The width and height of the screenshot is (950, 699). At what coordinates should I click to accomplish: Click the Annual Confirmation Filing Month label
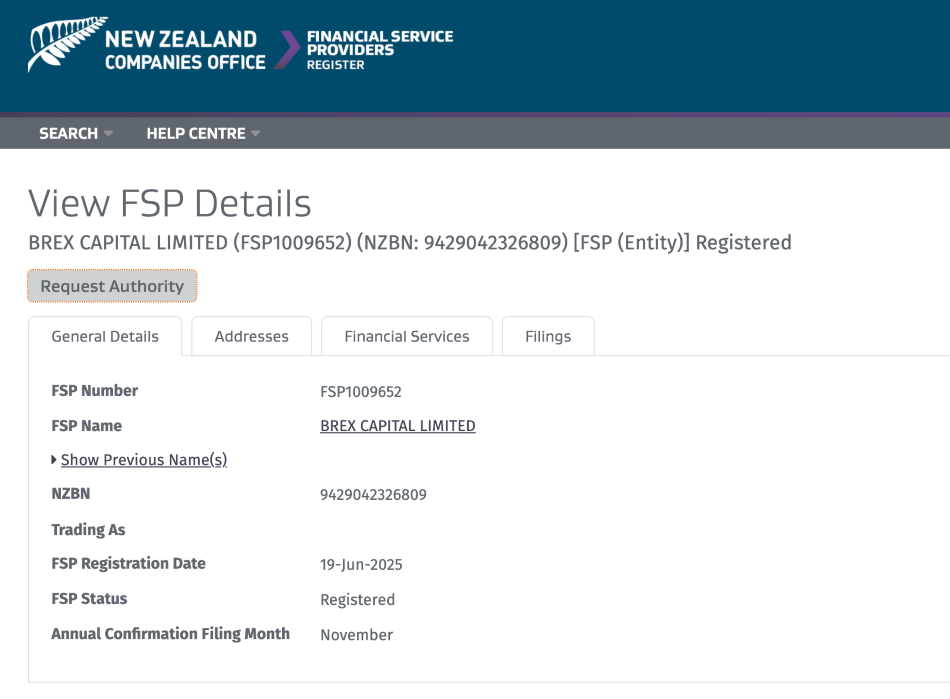170,634
